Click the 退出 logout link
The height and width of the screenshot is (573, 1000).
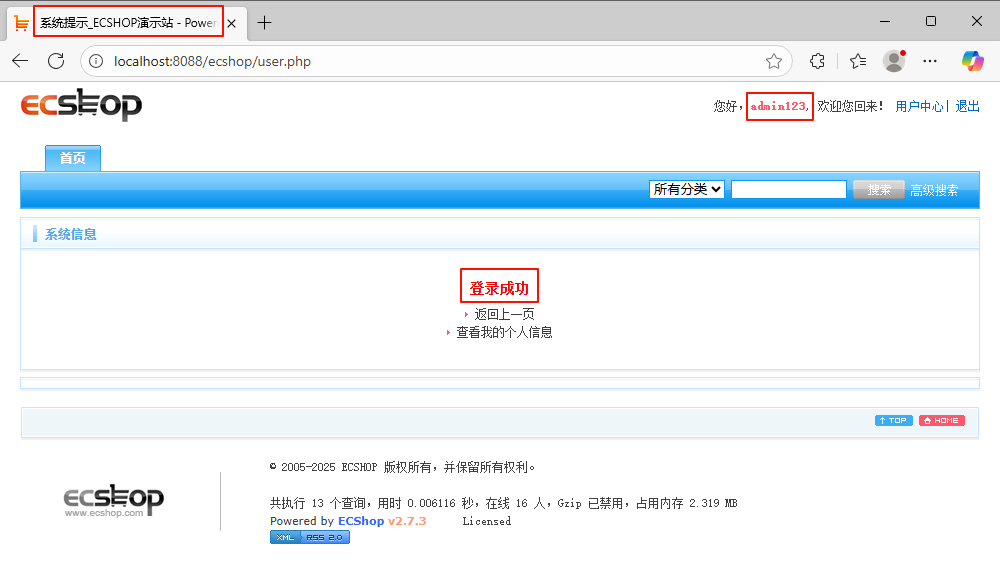(x=967, y=107)
